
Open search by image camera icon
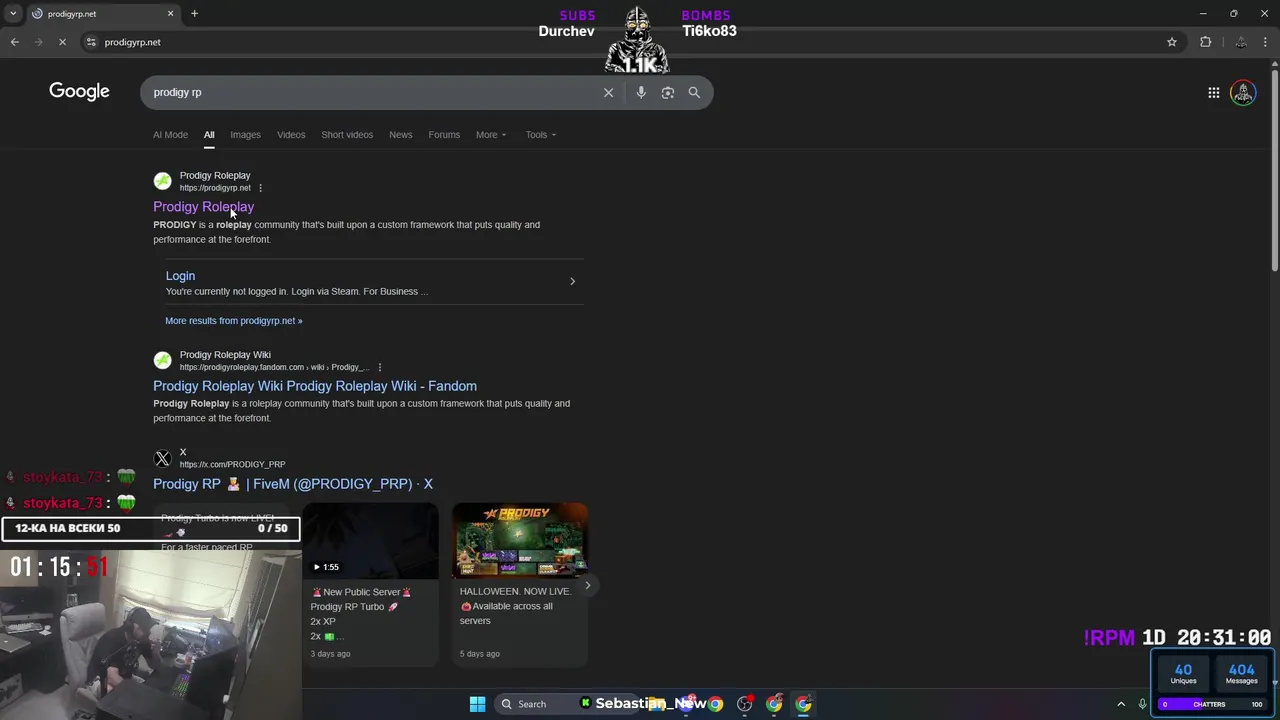667,92
